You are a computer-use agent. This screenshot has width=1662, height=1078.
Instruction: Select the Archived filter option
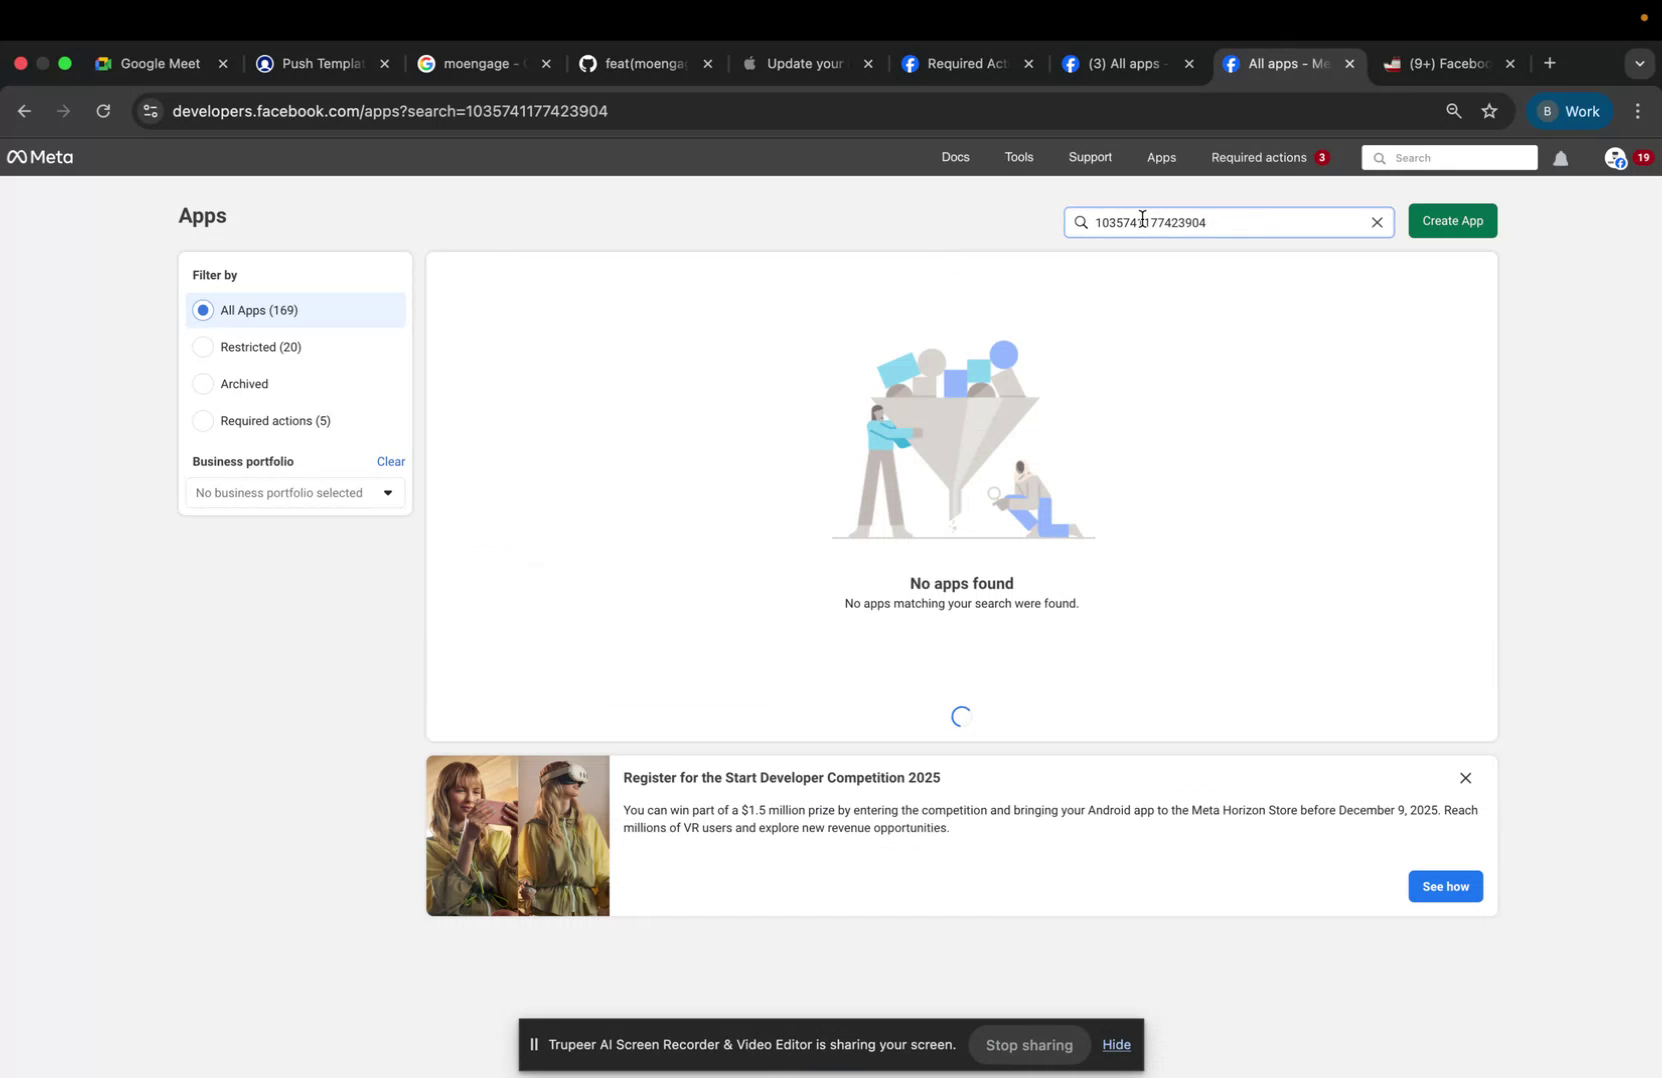point(203,383)
